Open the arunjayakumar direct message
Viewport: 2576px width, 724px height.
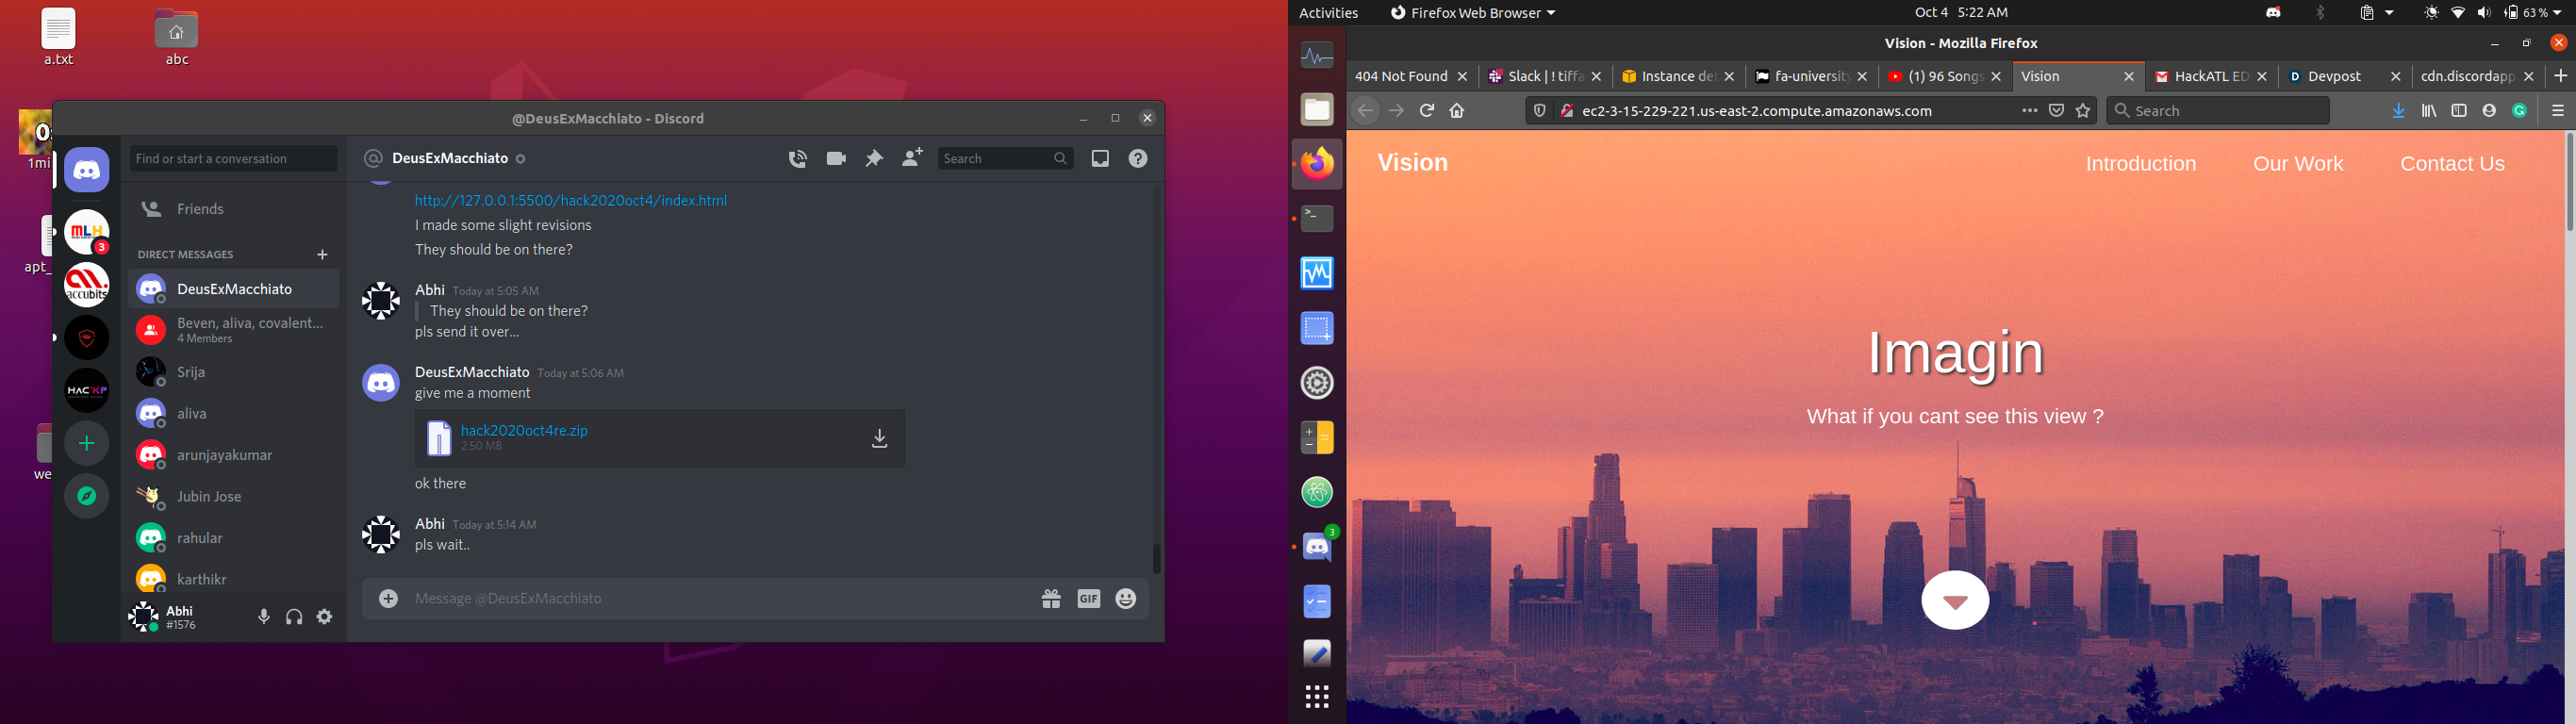coord(233,455)
